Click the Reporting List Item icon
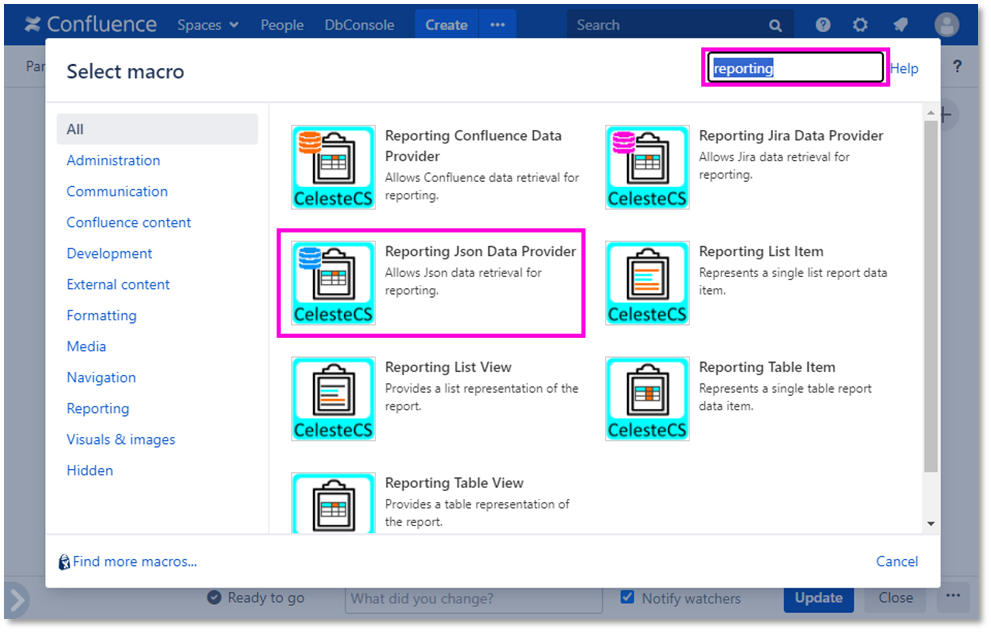 pyautogui.click(x=647, y=283)
